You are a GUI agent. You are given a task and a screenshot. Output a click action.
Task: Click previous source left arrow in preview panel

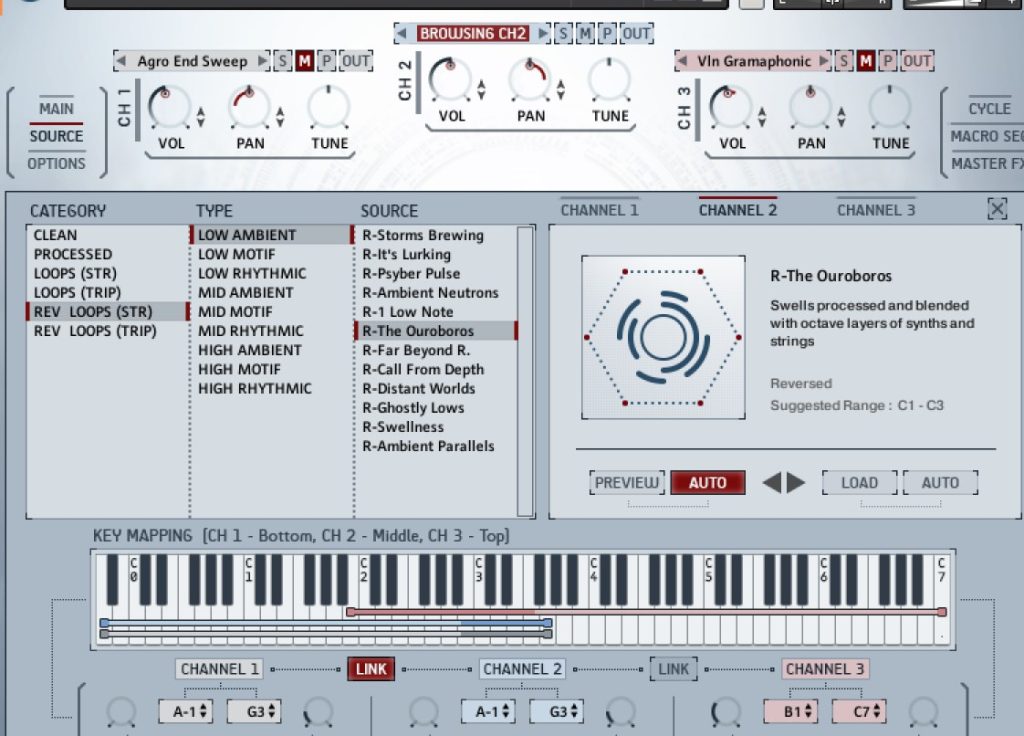(772, 483)
